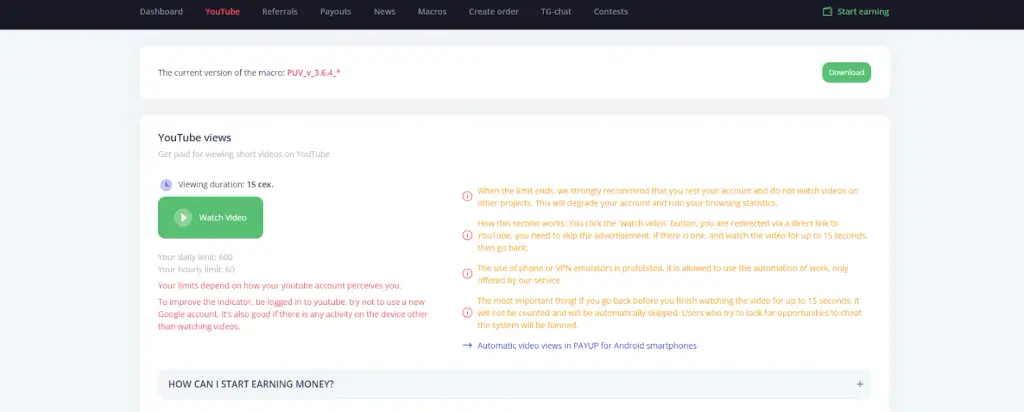This screenshot has height=412, width=1024.
Task: Expand 'How can I start earning money?' section
Action: (x=514, y=384)
